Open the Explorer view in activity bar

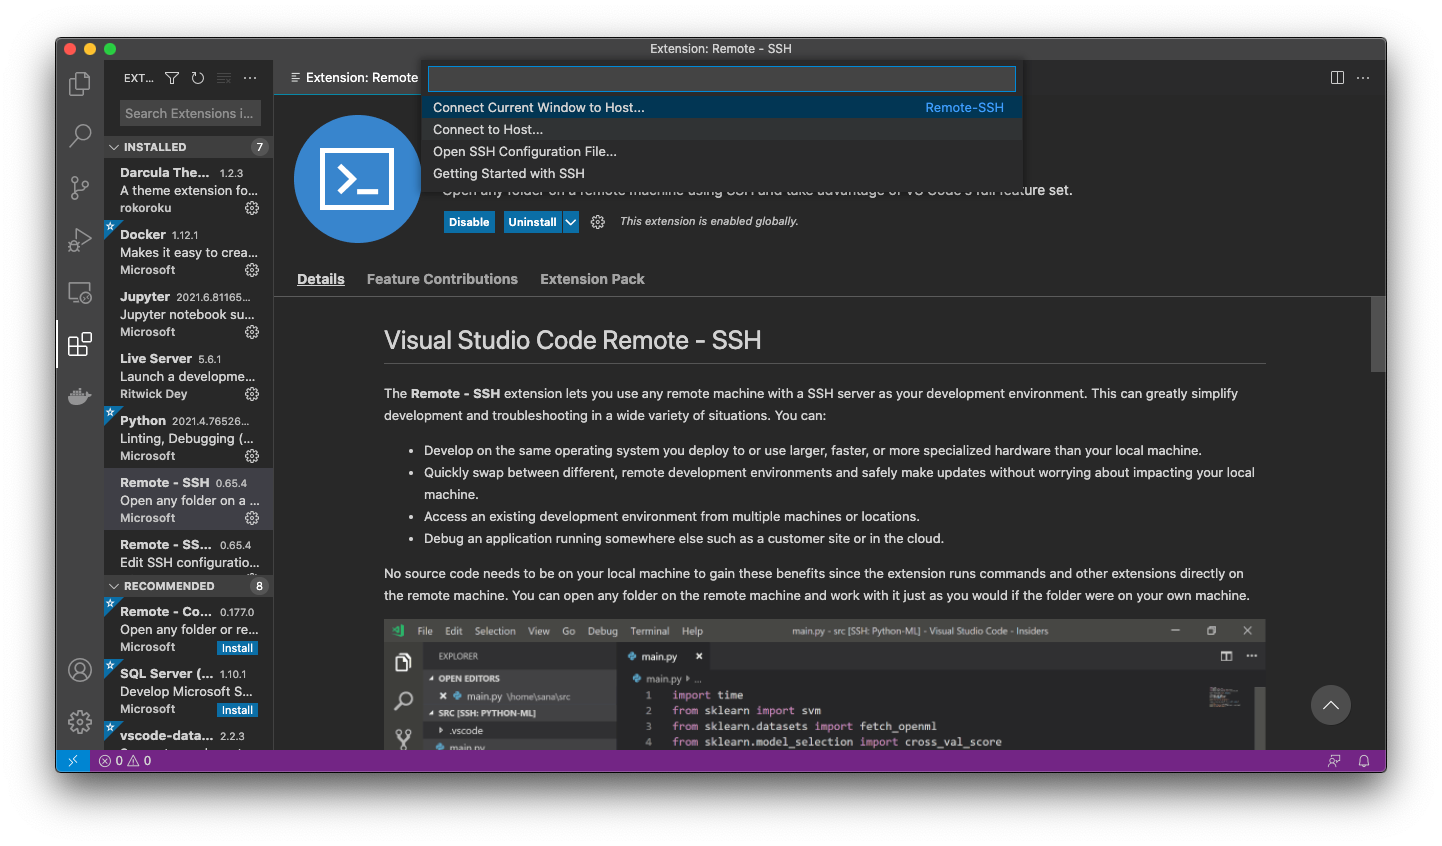[x=80, y=85]
